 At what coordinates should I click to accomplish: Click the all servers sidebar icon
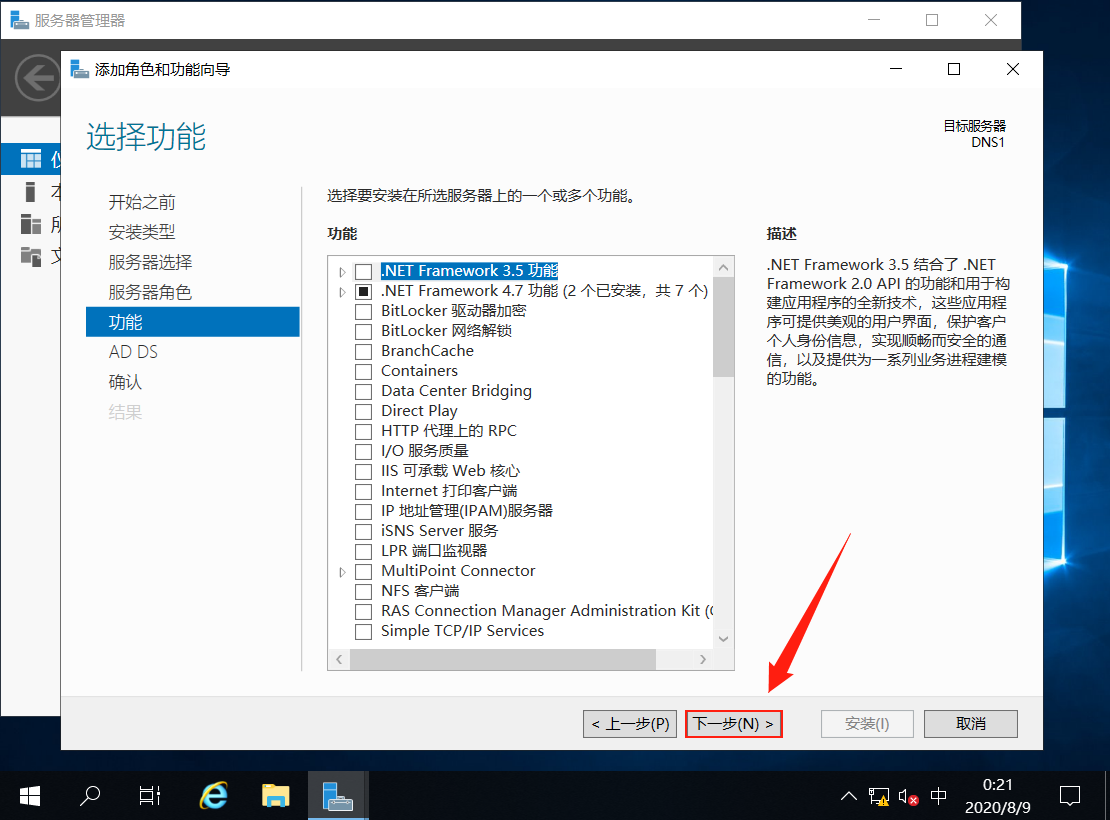tap(30, 224)
